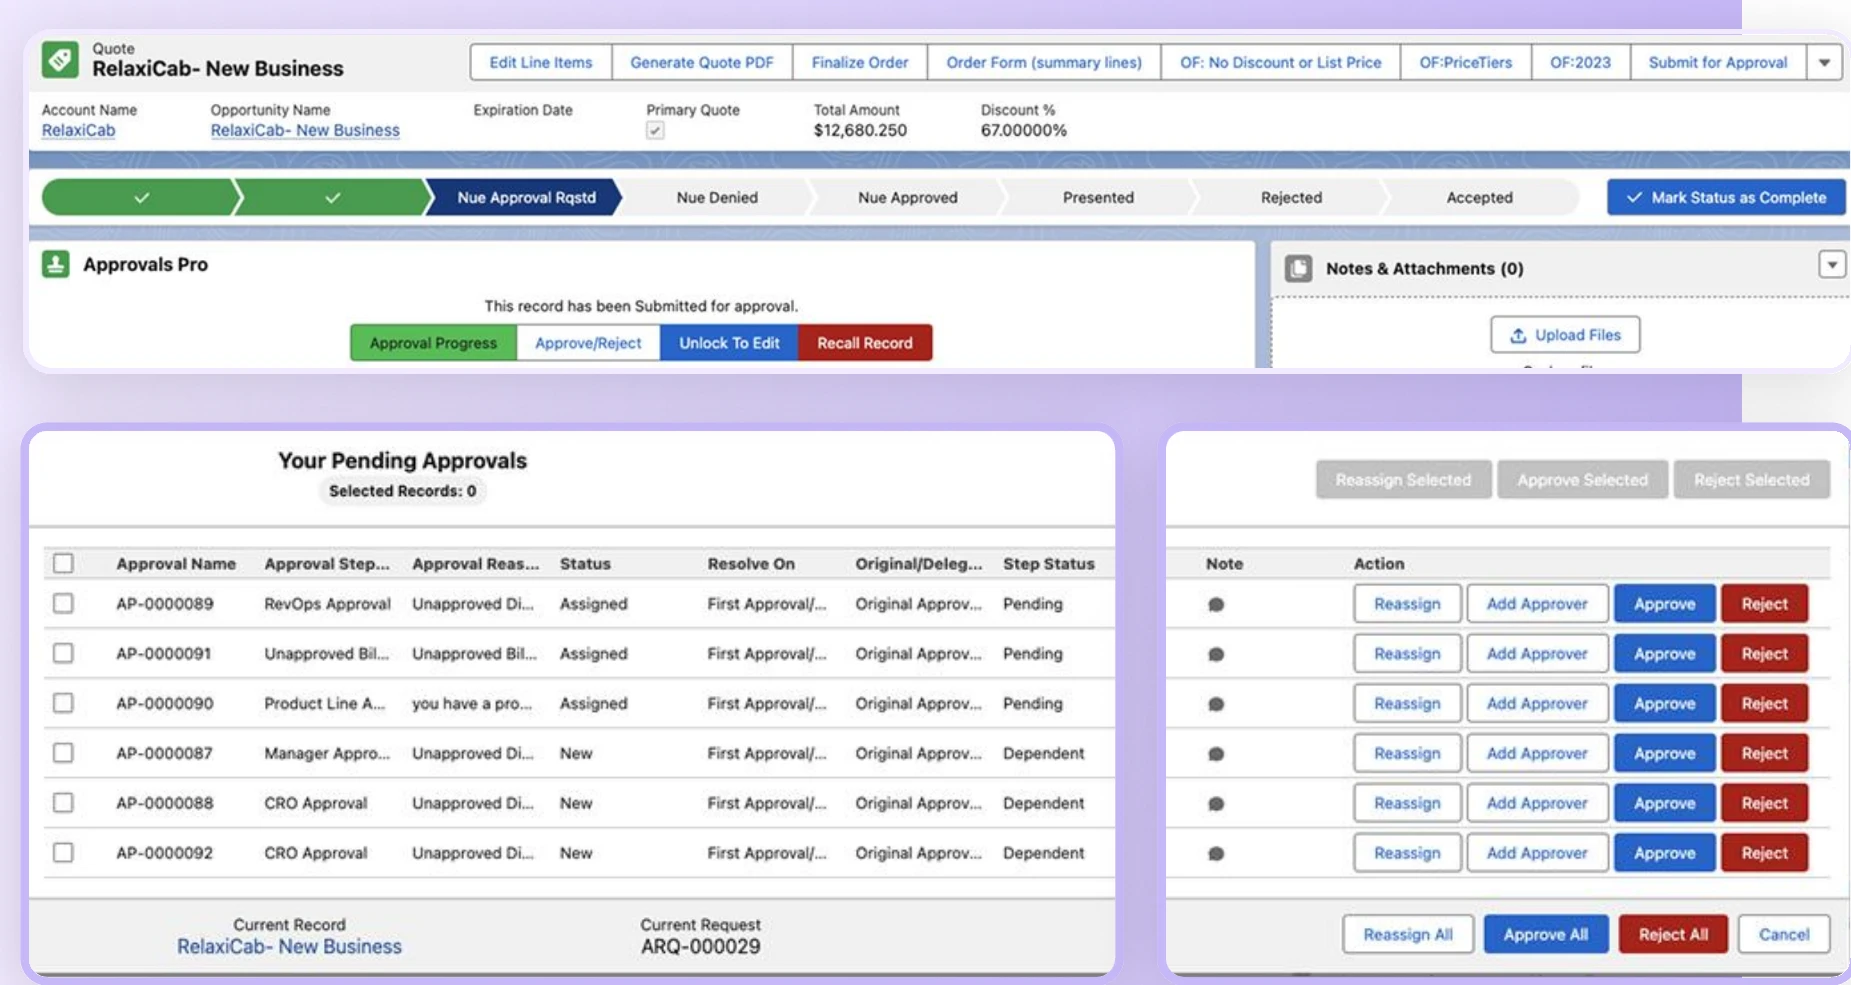
Task: Sort by Step Status column header
Action: [1049, 564]
